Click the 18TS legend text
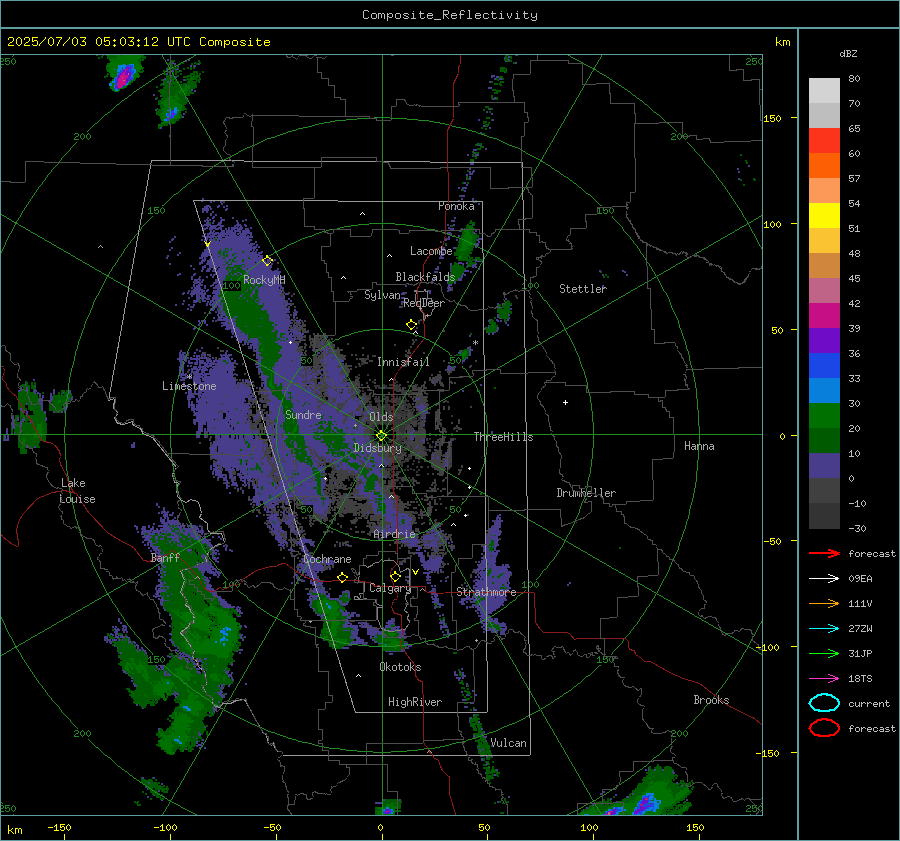Viewport: 900px width, 841px height. pyautogui.click(x=860, y=679)
